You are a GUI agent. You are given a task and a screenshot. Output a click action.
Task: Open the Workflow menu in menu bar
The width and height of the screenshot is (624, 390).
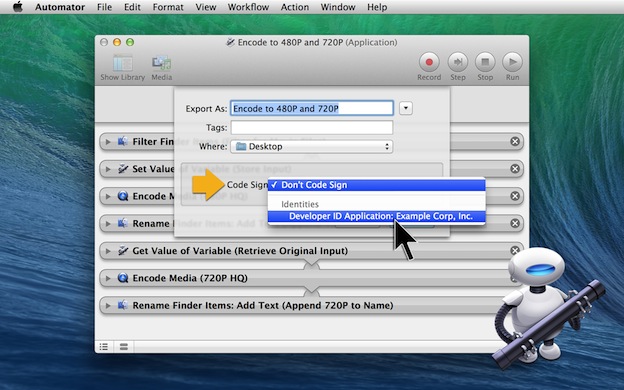coord(248,7)
